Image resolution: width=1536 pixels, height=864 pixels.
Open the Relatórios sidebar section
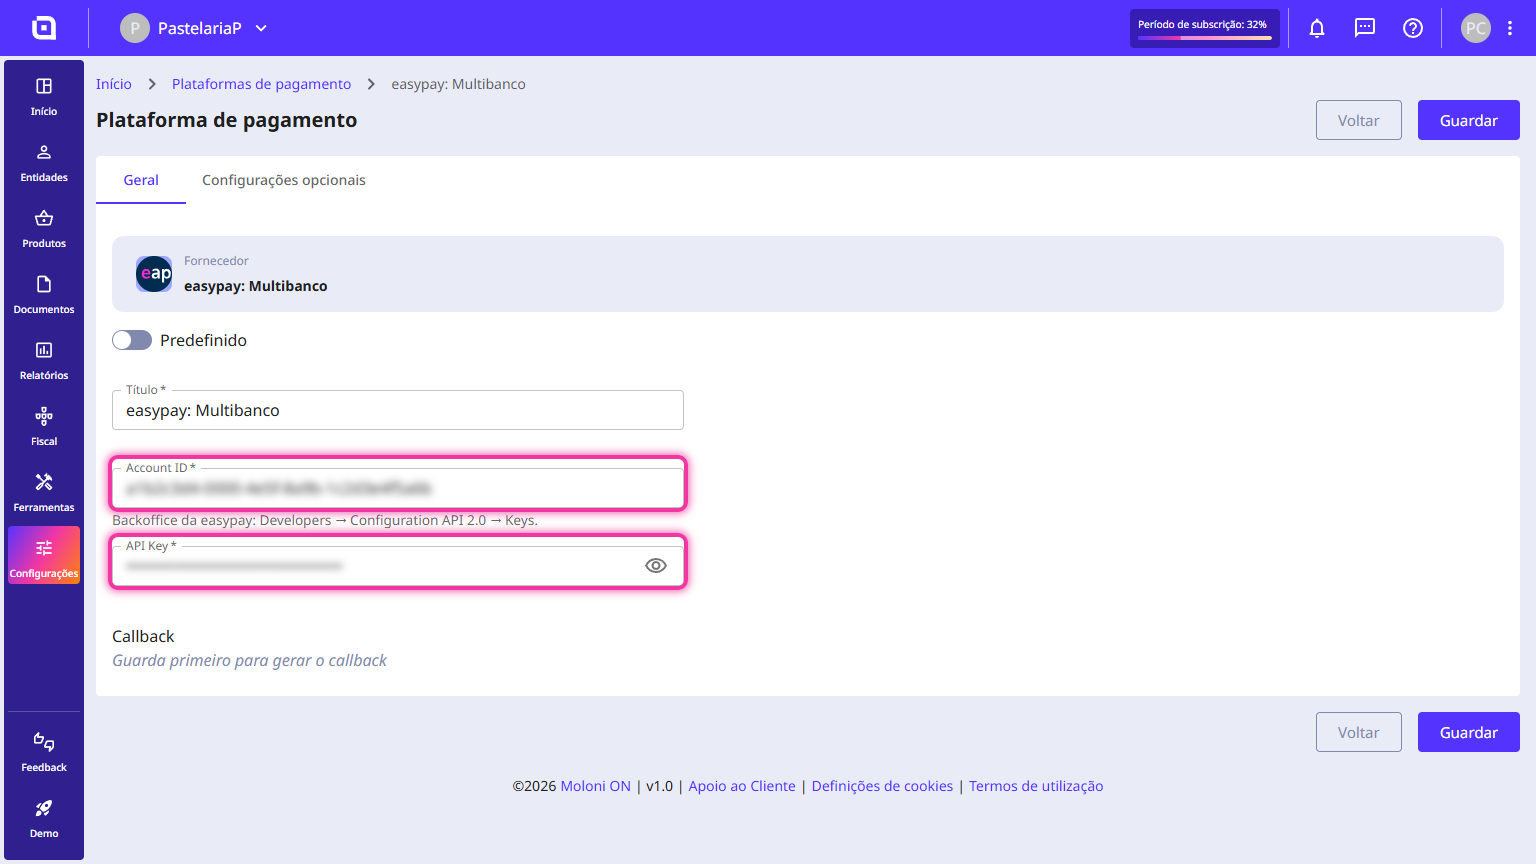point(44,361)
